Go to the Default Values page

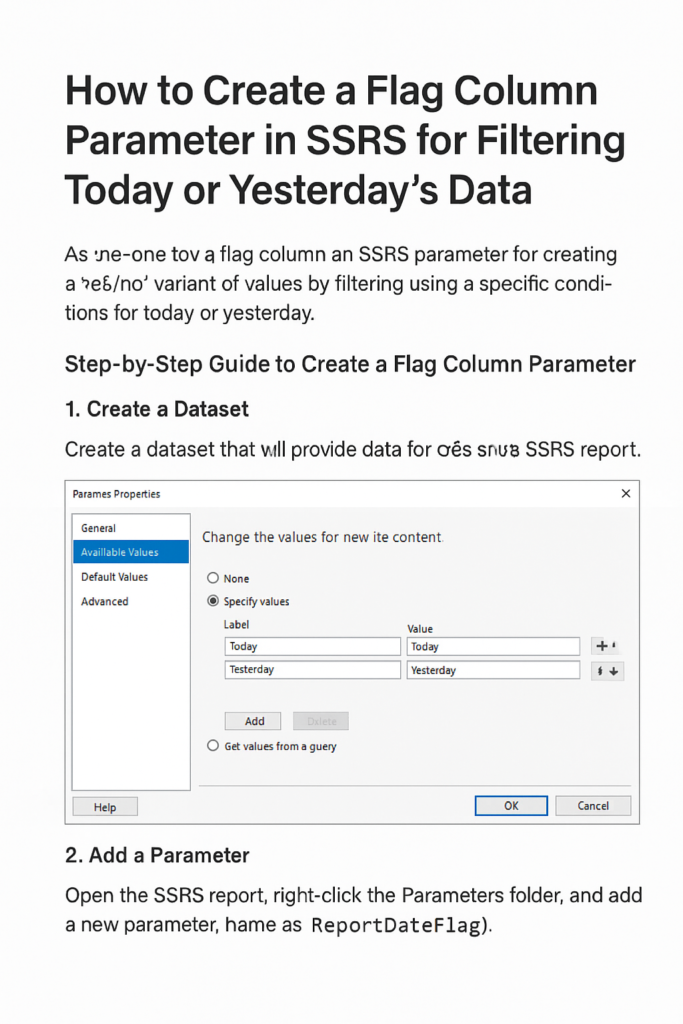(x=114, y=577)
